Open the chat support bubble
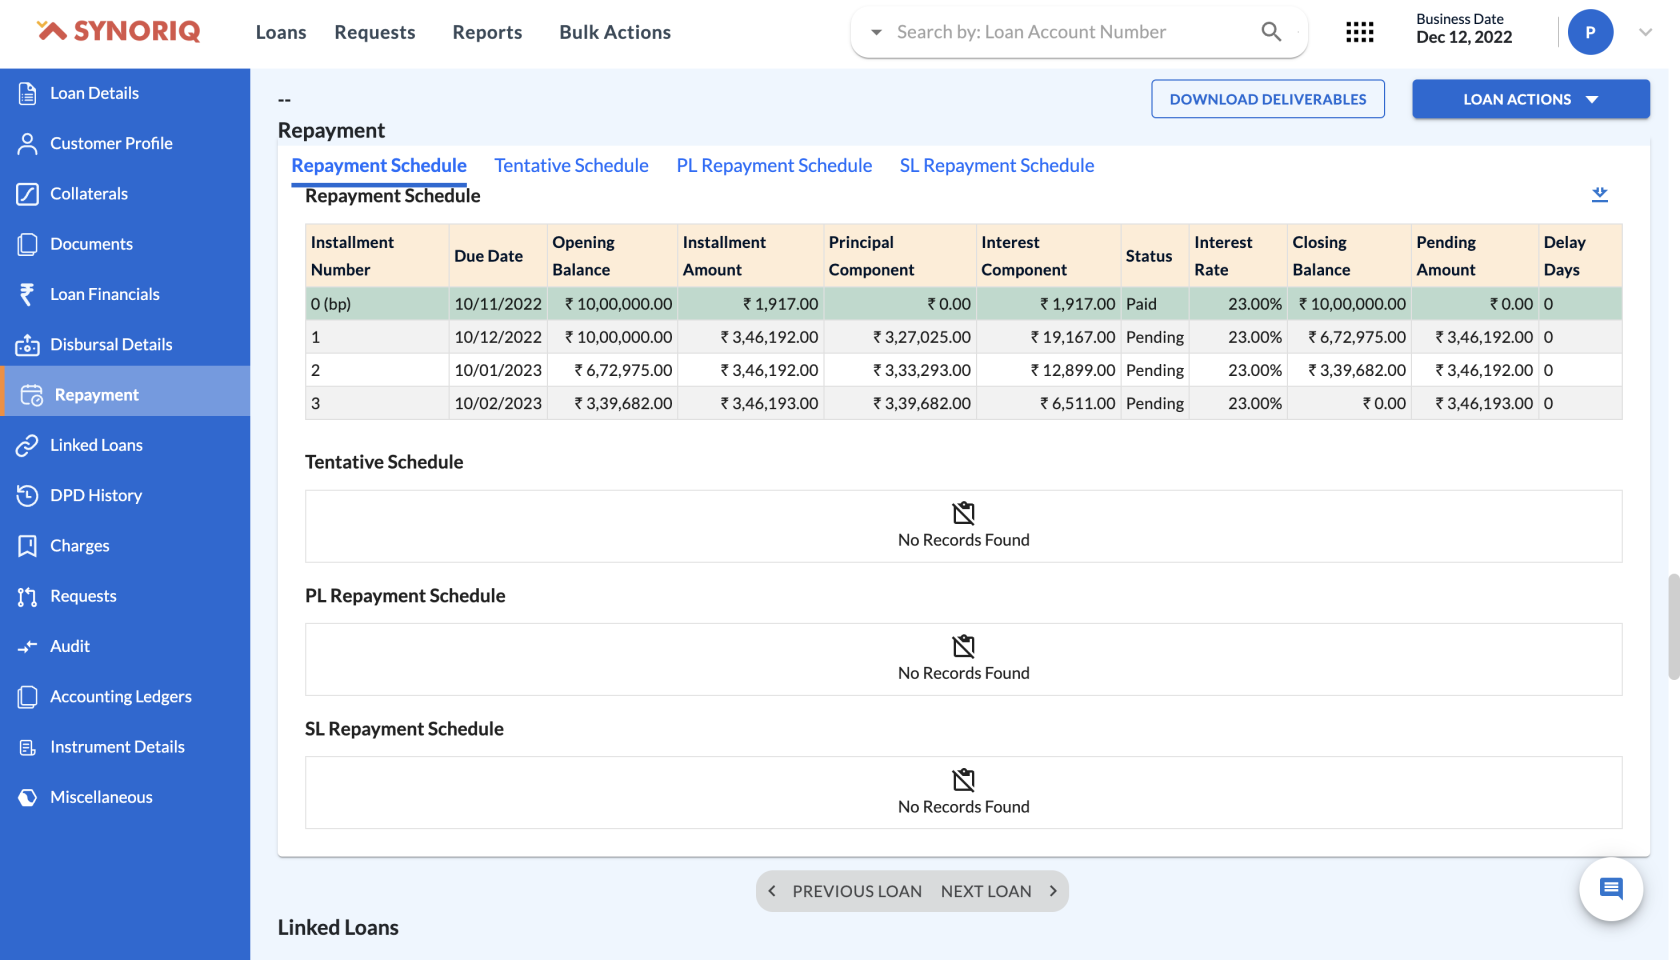This screenshot has height=960, width=1680. (1611, 889)
